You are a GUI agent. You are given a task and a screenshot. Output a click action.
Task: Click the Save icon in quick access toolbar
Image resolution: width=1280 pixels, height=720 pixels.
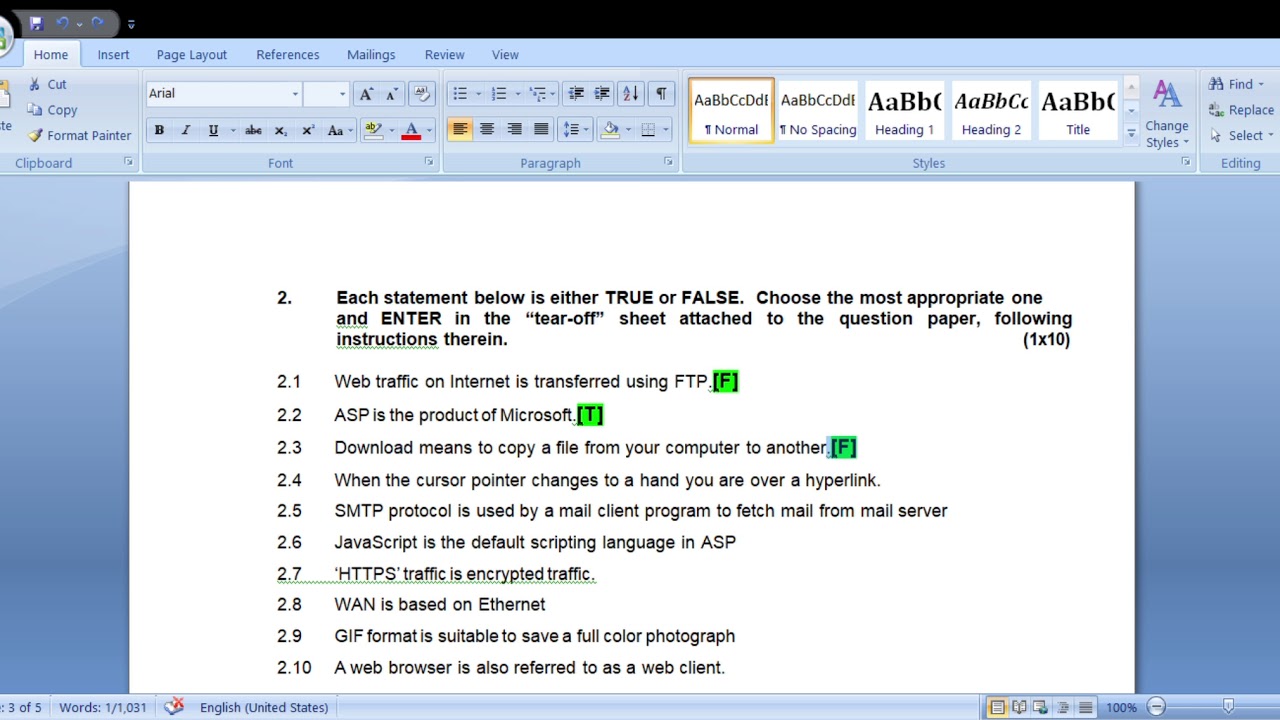coord(36,22)
